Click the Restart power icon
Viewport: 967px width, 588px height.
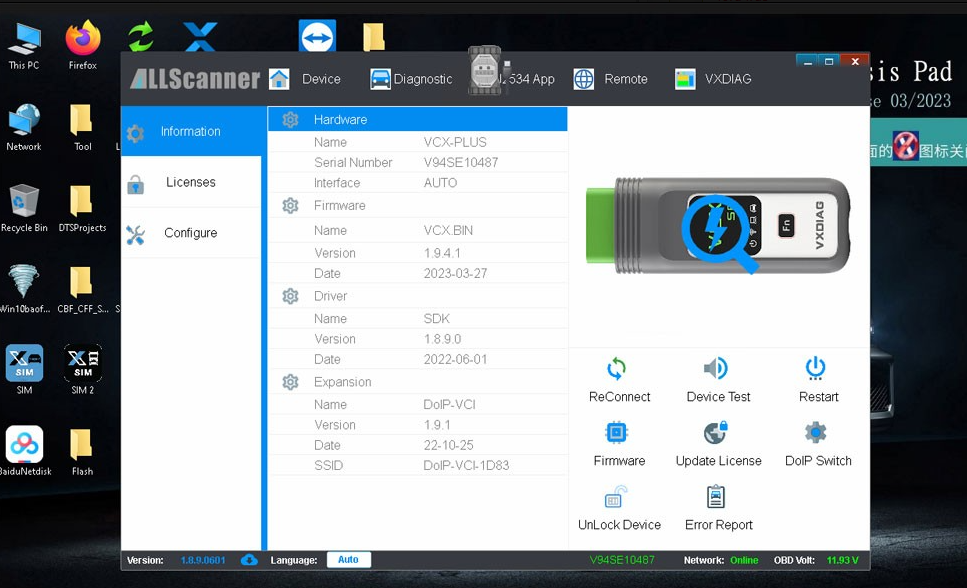point(815,368)
